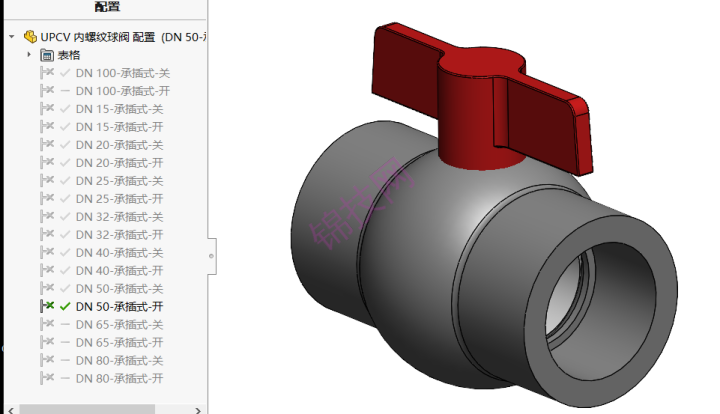The image size is (720, 414).
Task: Click the config icon beside DN 25-承插式-开
Action: [x=47, y=198]
